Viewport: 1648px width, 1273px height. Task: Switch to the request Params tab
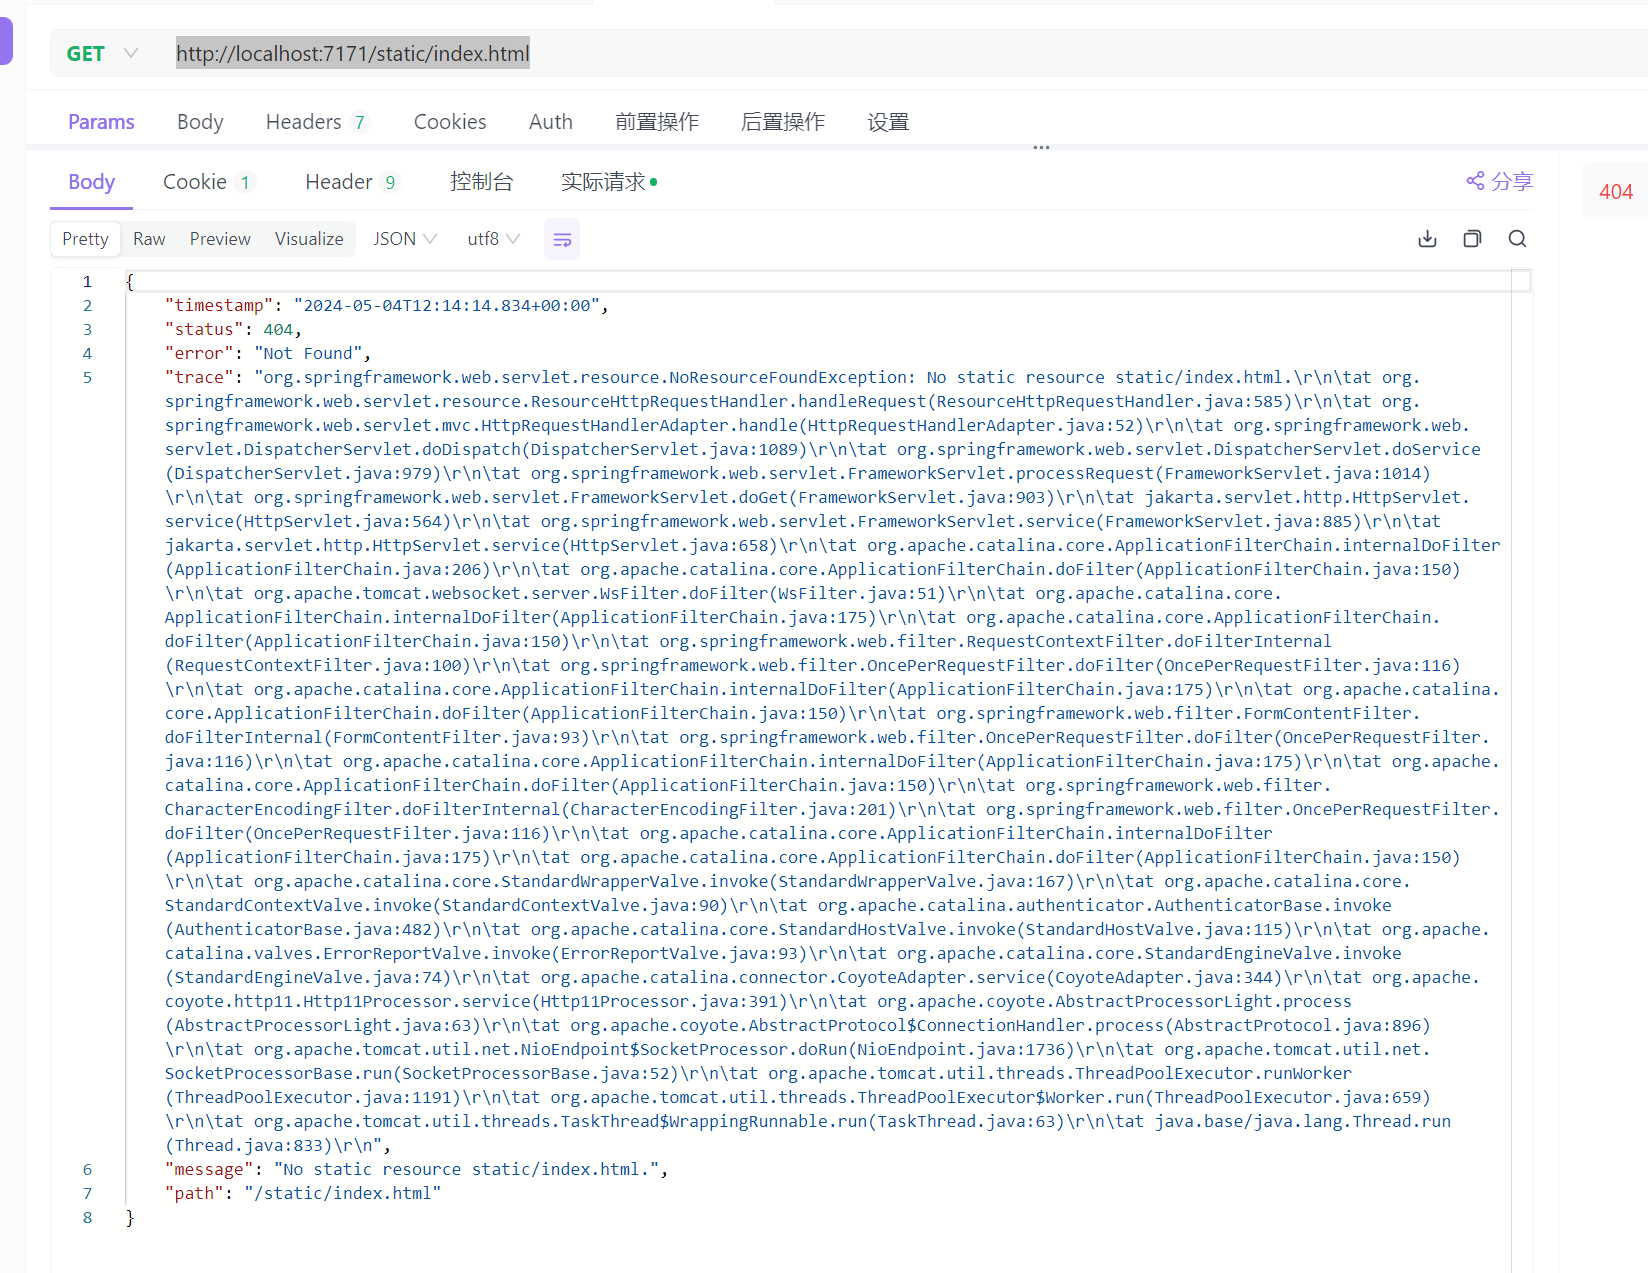pyautogui.click(x=101, y=122)
